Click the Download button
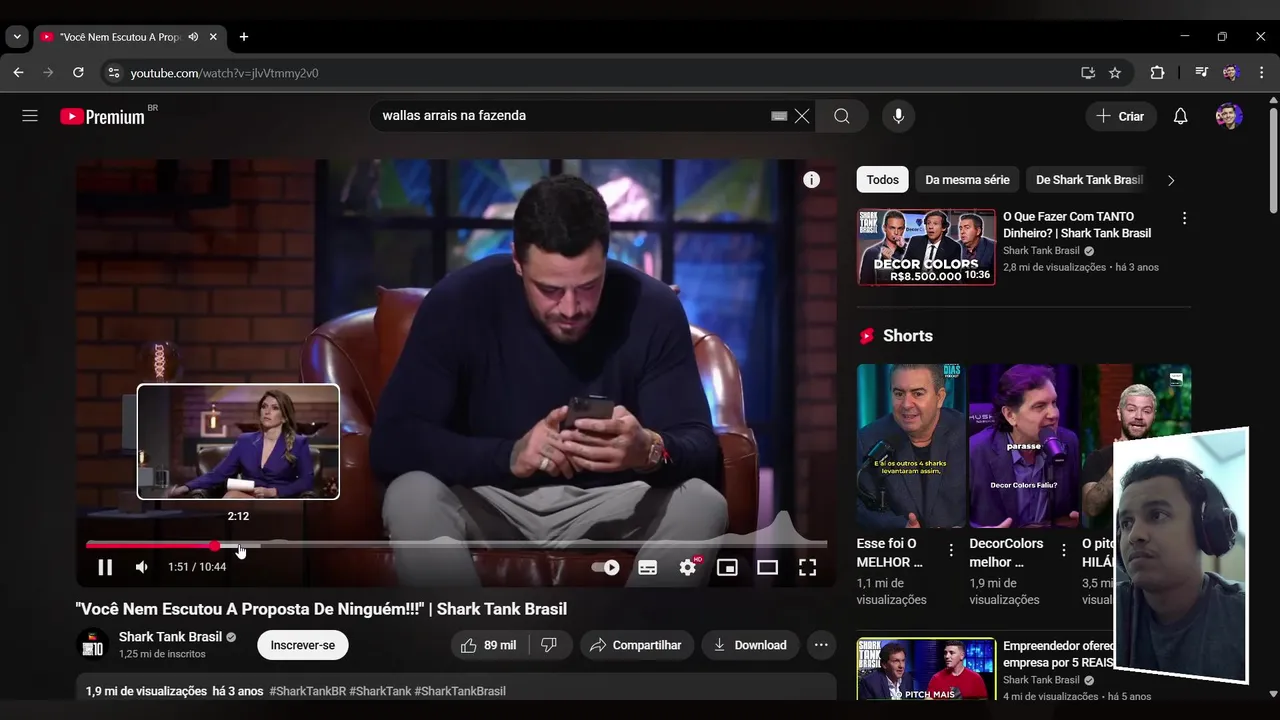The image size is (1280, 720). point(749,645)
